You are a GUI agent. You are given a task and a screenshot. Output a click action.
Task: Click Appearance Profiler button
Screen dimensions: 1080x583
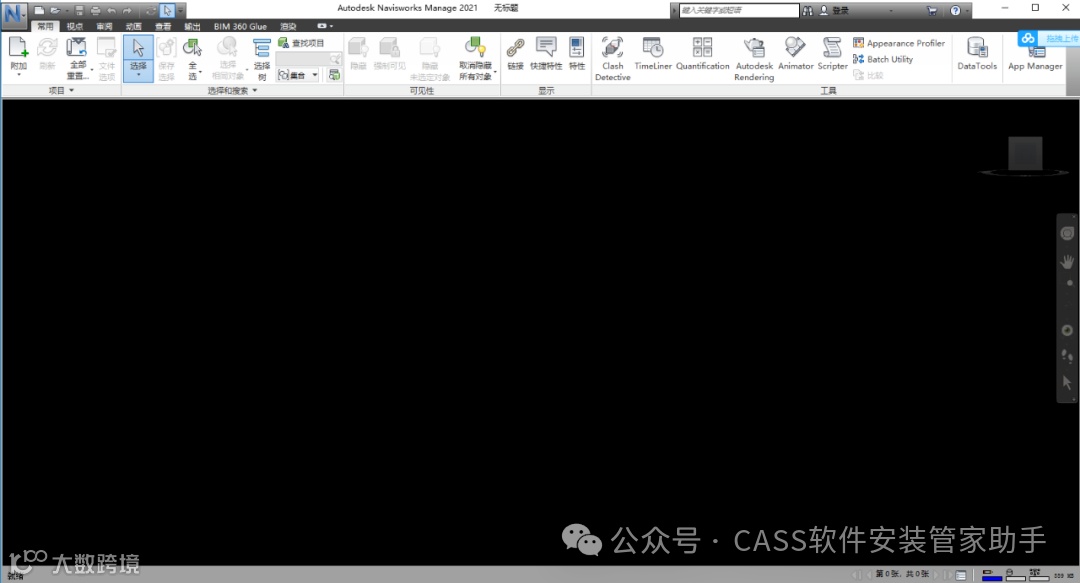point(899,43)
